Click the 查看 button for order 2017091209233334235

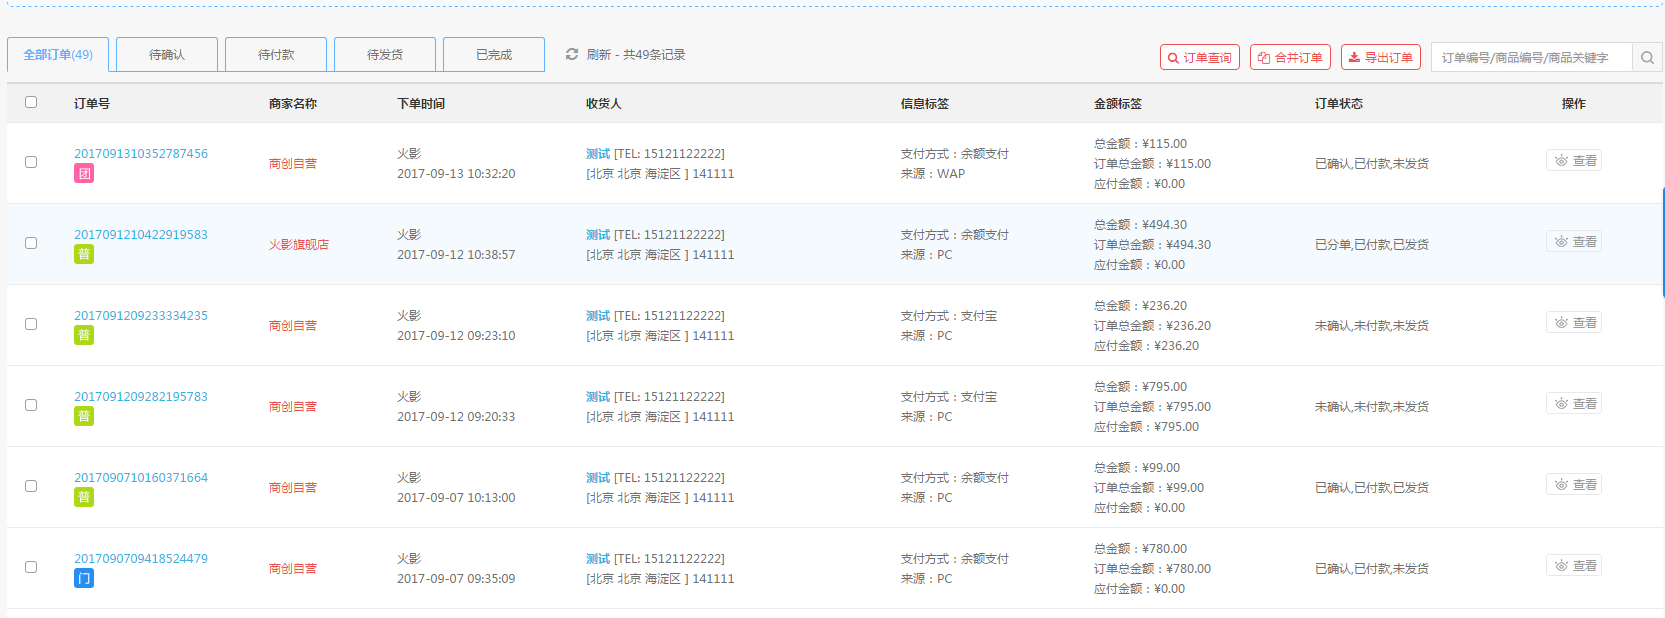tap(1574, 323)
